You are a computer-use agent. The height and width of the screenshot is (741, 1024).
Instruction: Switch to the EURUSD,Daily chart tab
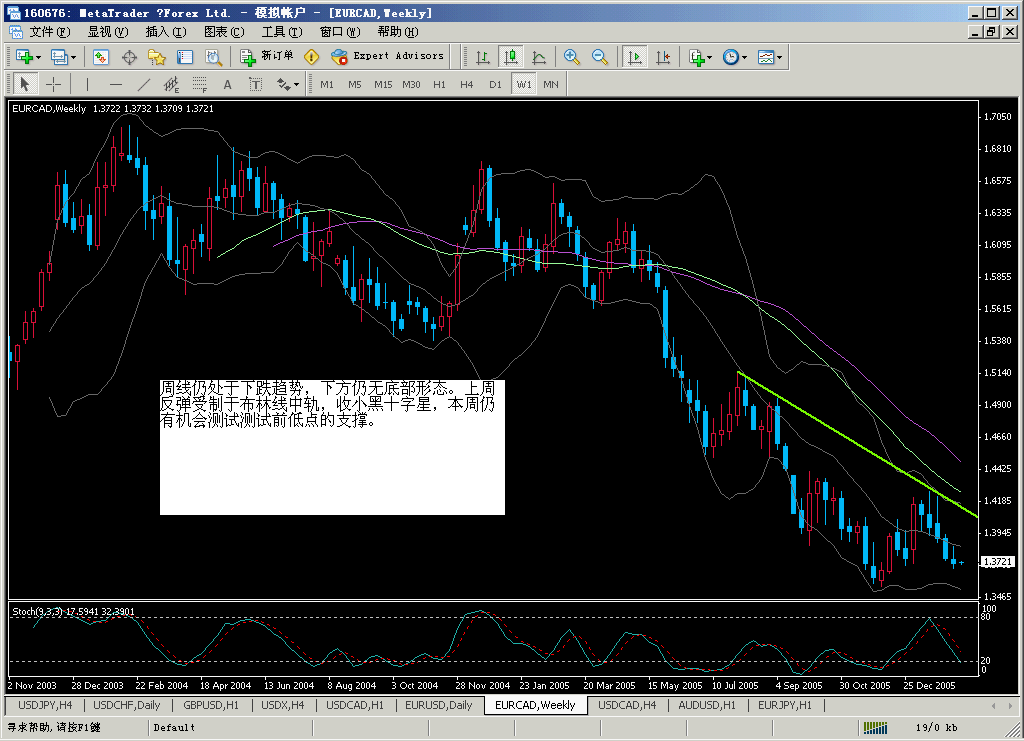(438, 705)
